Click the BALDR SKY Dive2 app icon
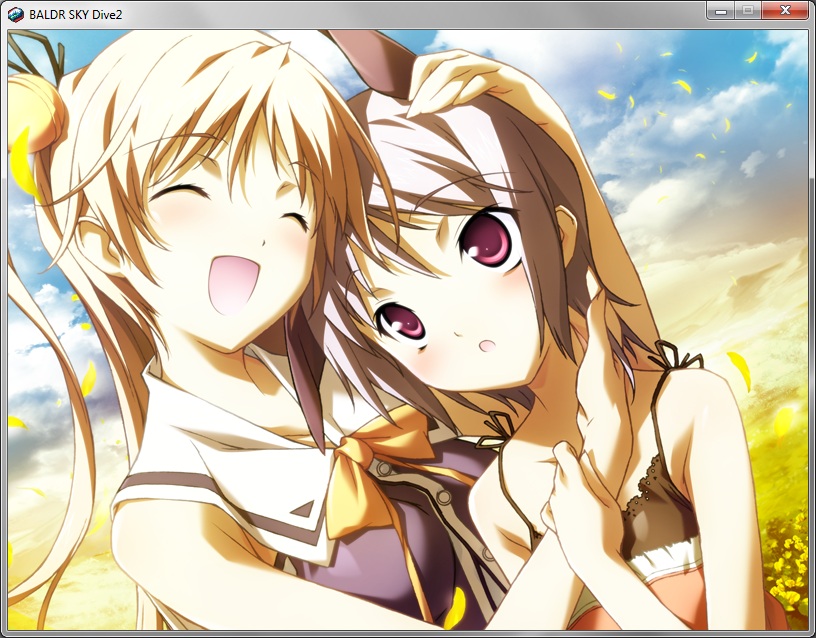 16,15
